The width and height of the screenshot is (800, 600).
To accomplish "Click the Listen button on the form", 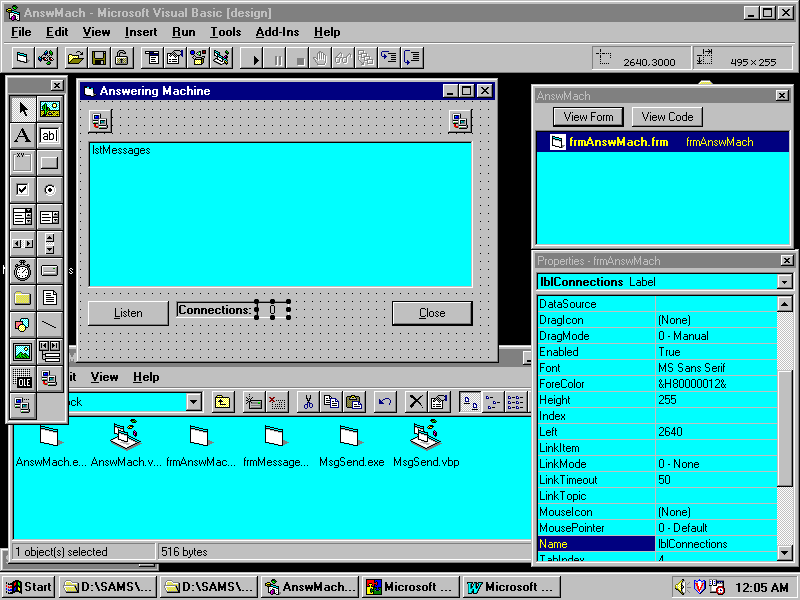I will coord(128,313).
